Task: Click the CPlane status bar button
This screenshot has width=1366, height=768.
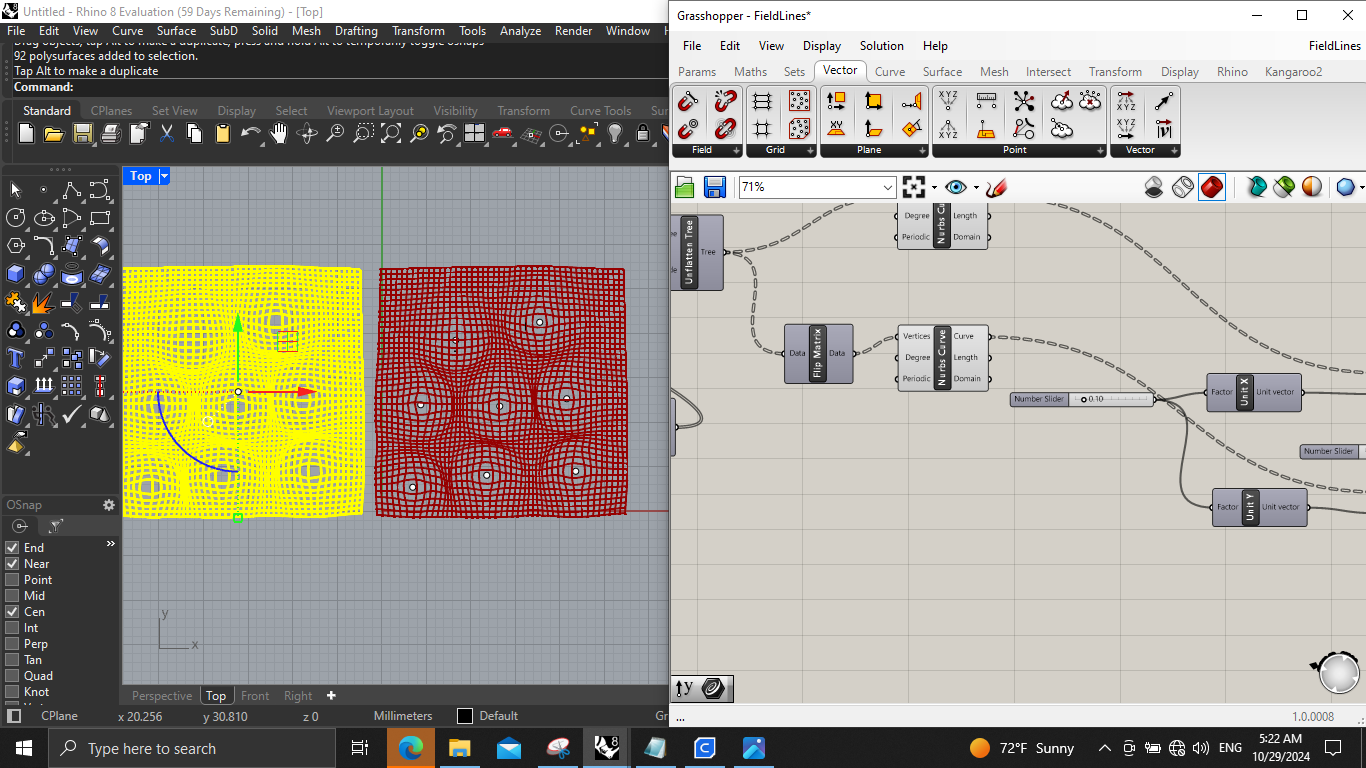Action: coord(59,716)
